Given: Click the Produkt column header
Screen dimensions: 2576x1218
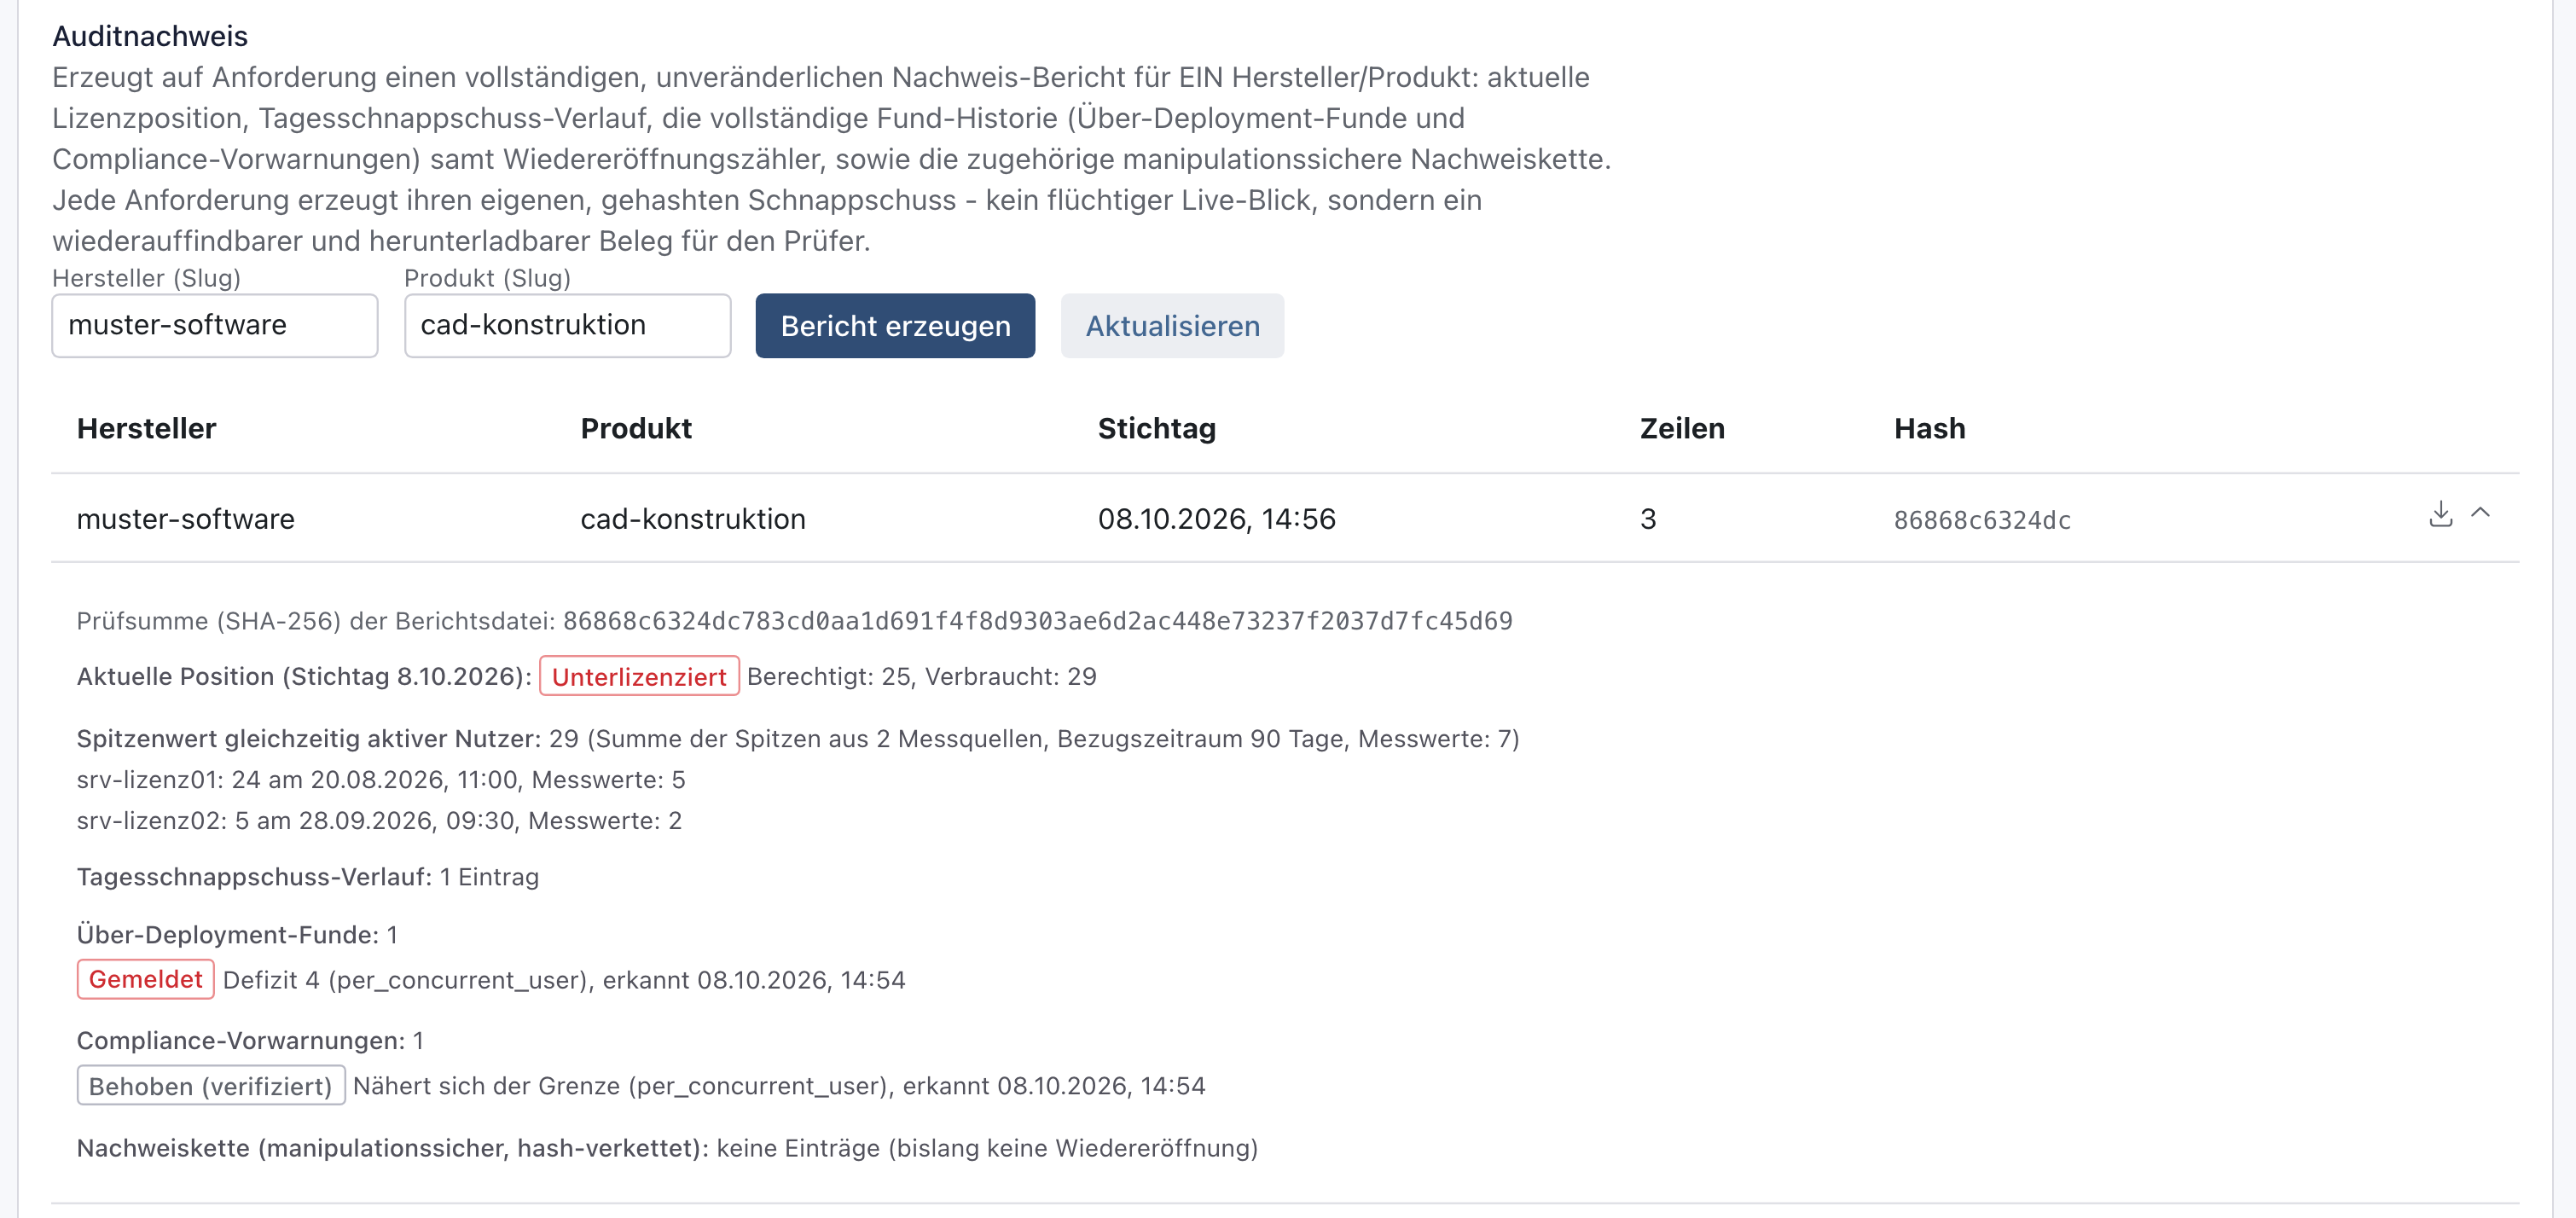Looking at the screenshot, I should click(x=636, y=428).
